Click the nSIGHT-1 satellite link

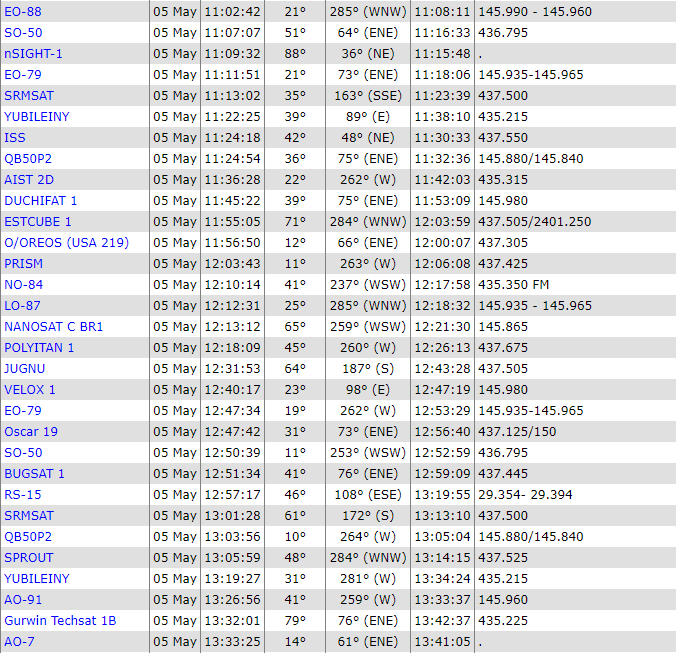33,53
